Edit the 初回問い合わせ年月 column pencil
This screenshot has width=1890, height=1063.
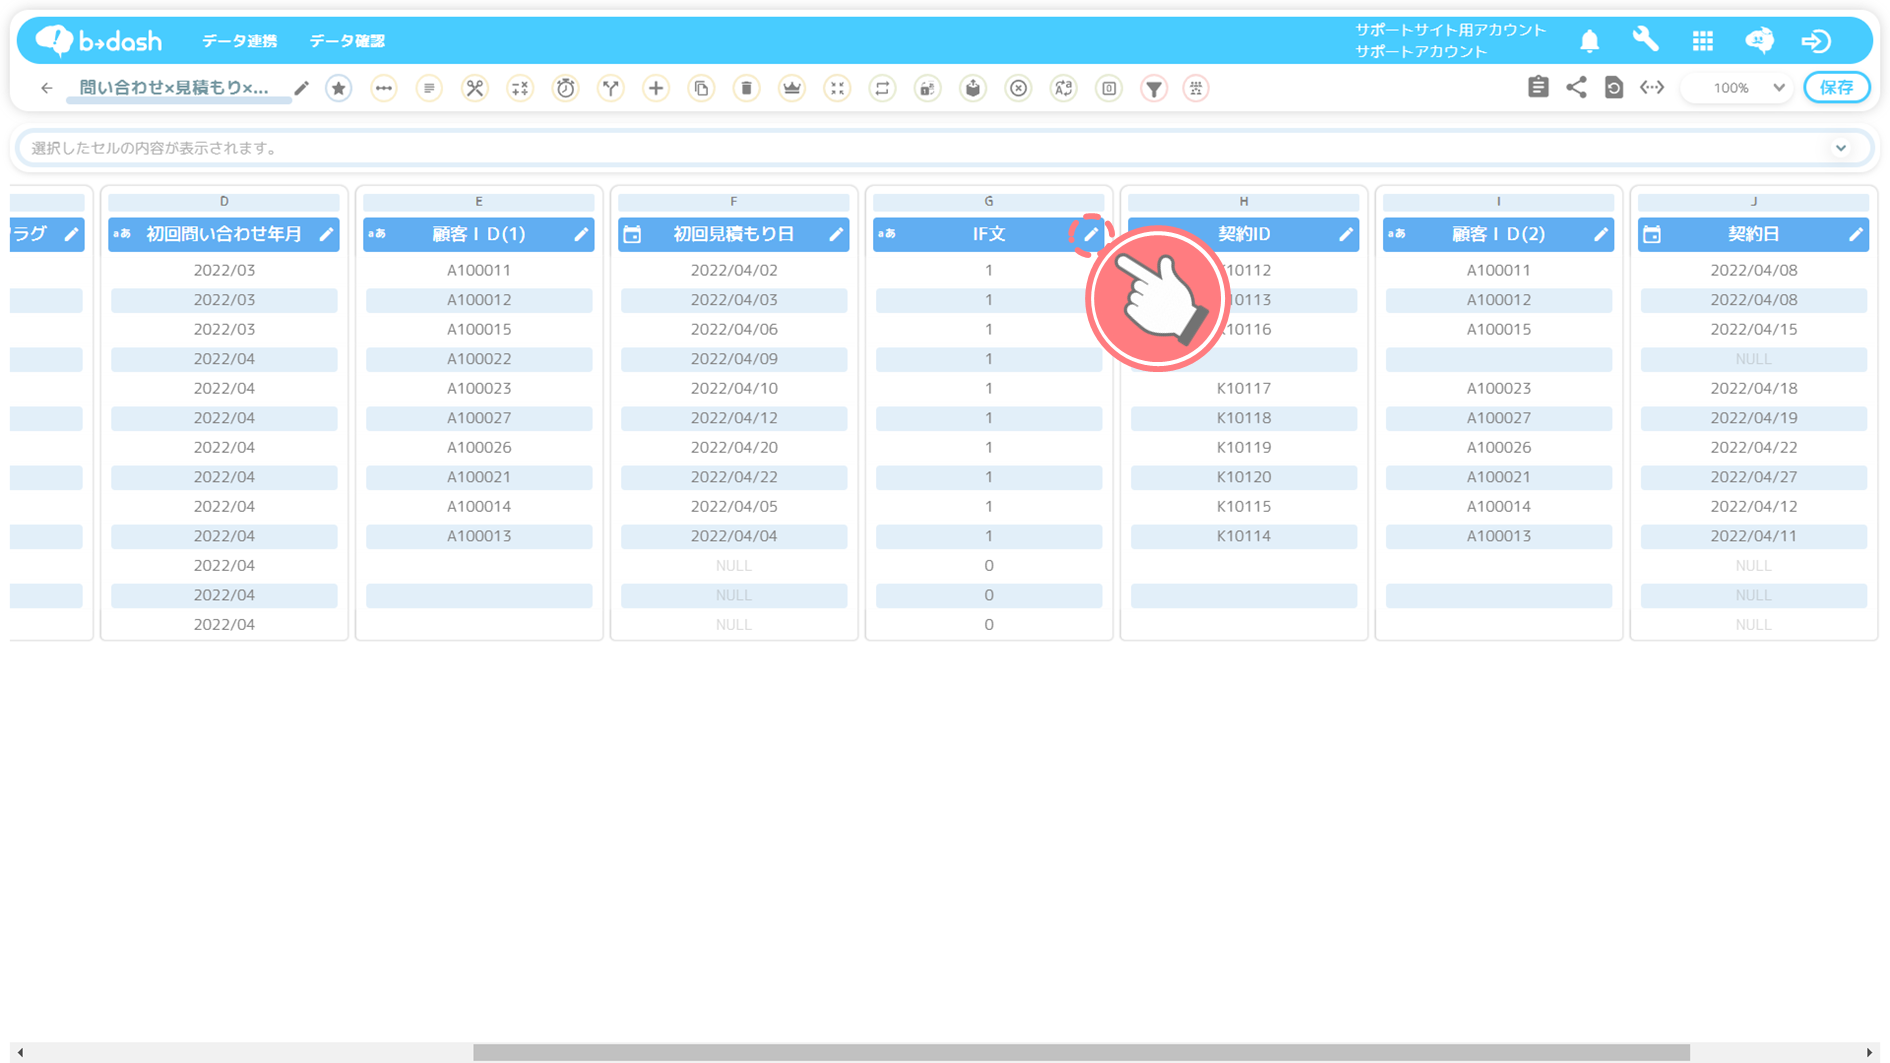pos(326,234)
